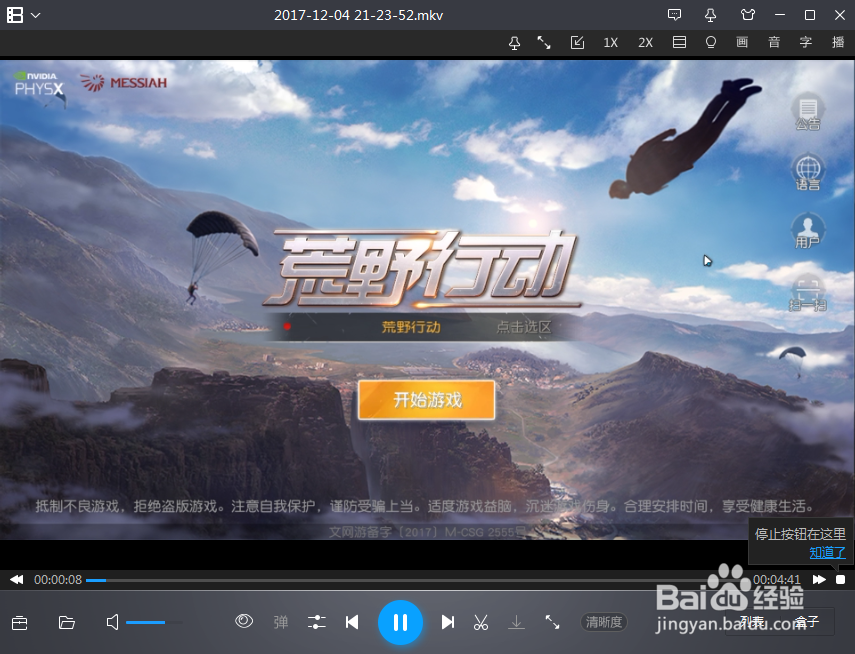Mute audio with the speaker icon
The height and width of the screenshot is (654, 855).
click(112, 622)
